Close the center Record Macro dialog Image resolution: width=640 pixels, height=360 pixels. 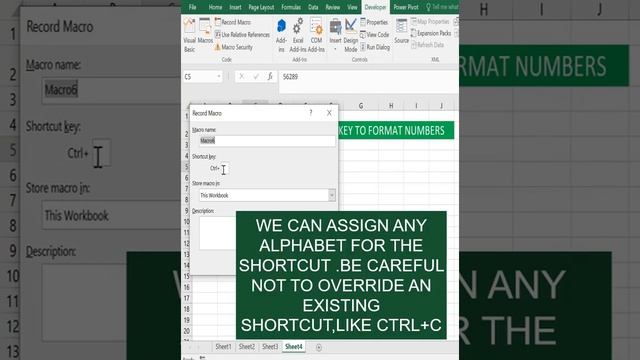pos(329,113)
